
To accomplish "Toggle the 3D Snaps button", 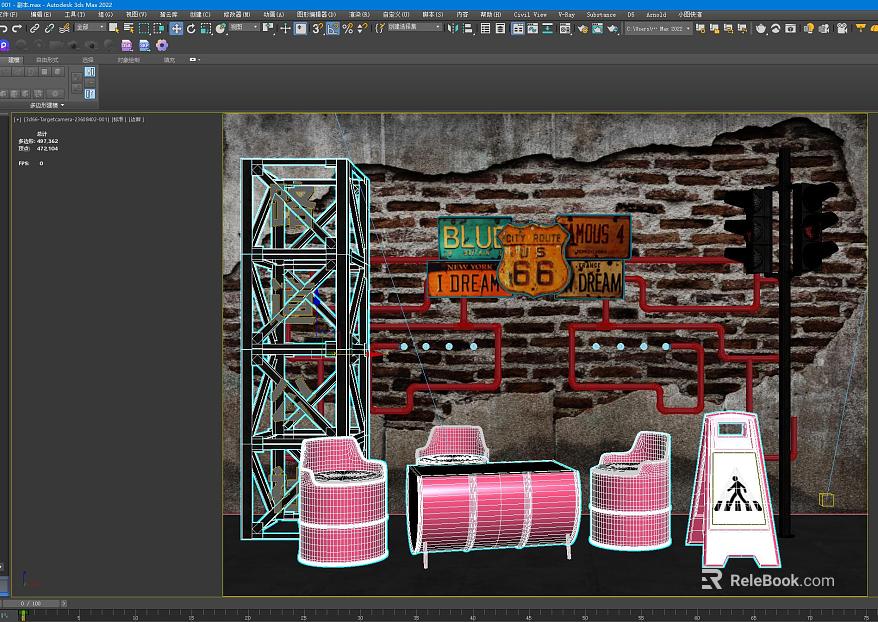I will click(x=317, y=28).
